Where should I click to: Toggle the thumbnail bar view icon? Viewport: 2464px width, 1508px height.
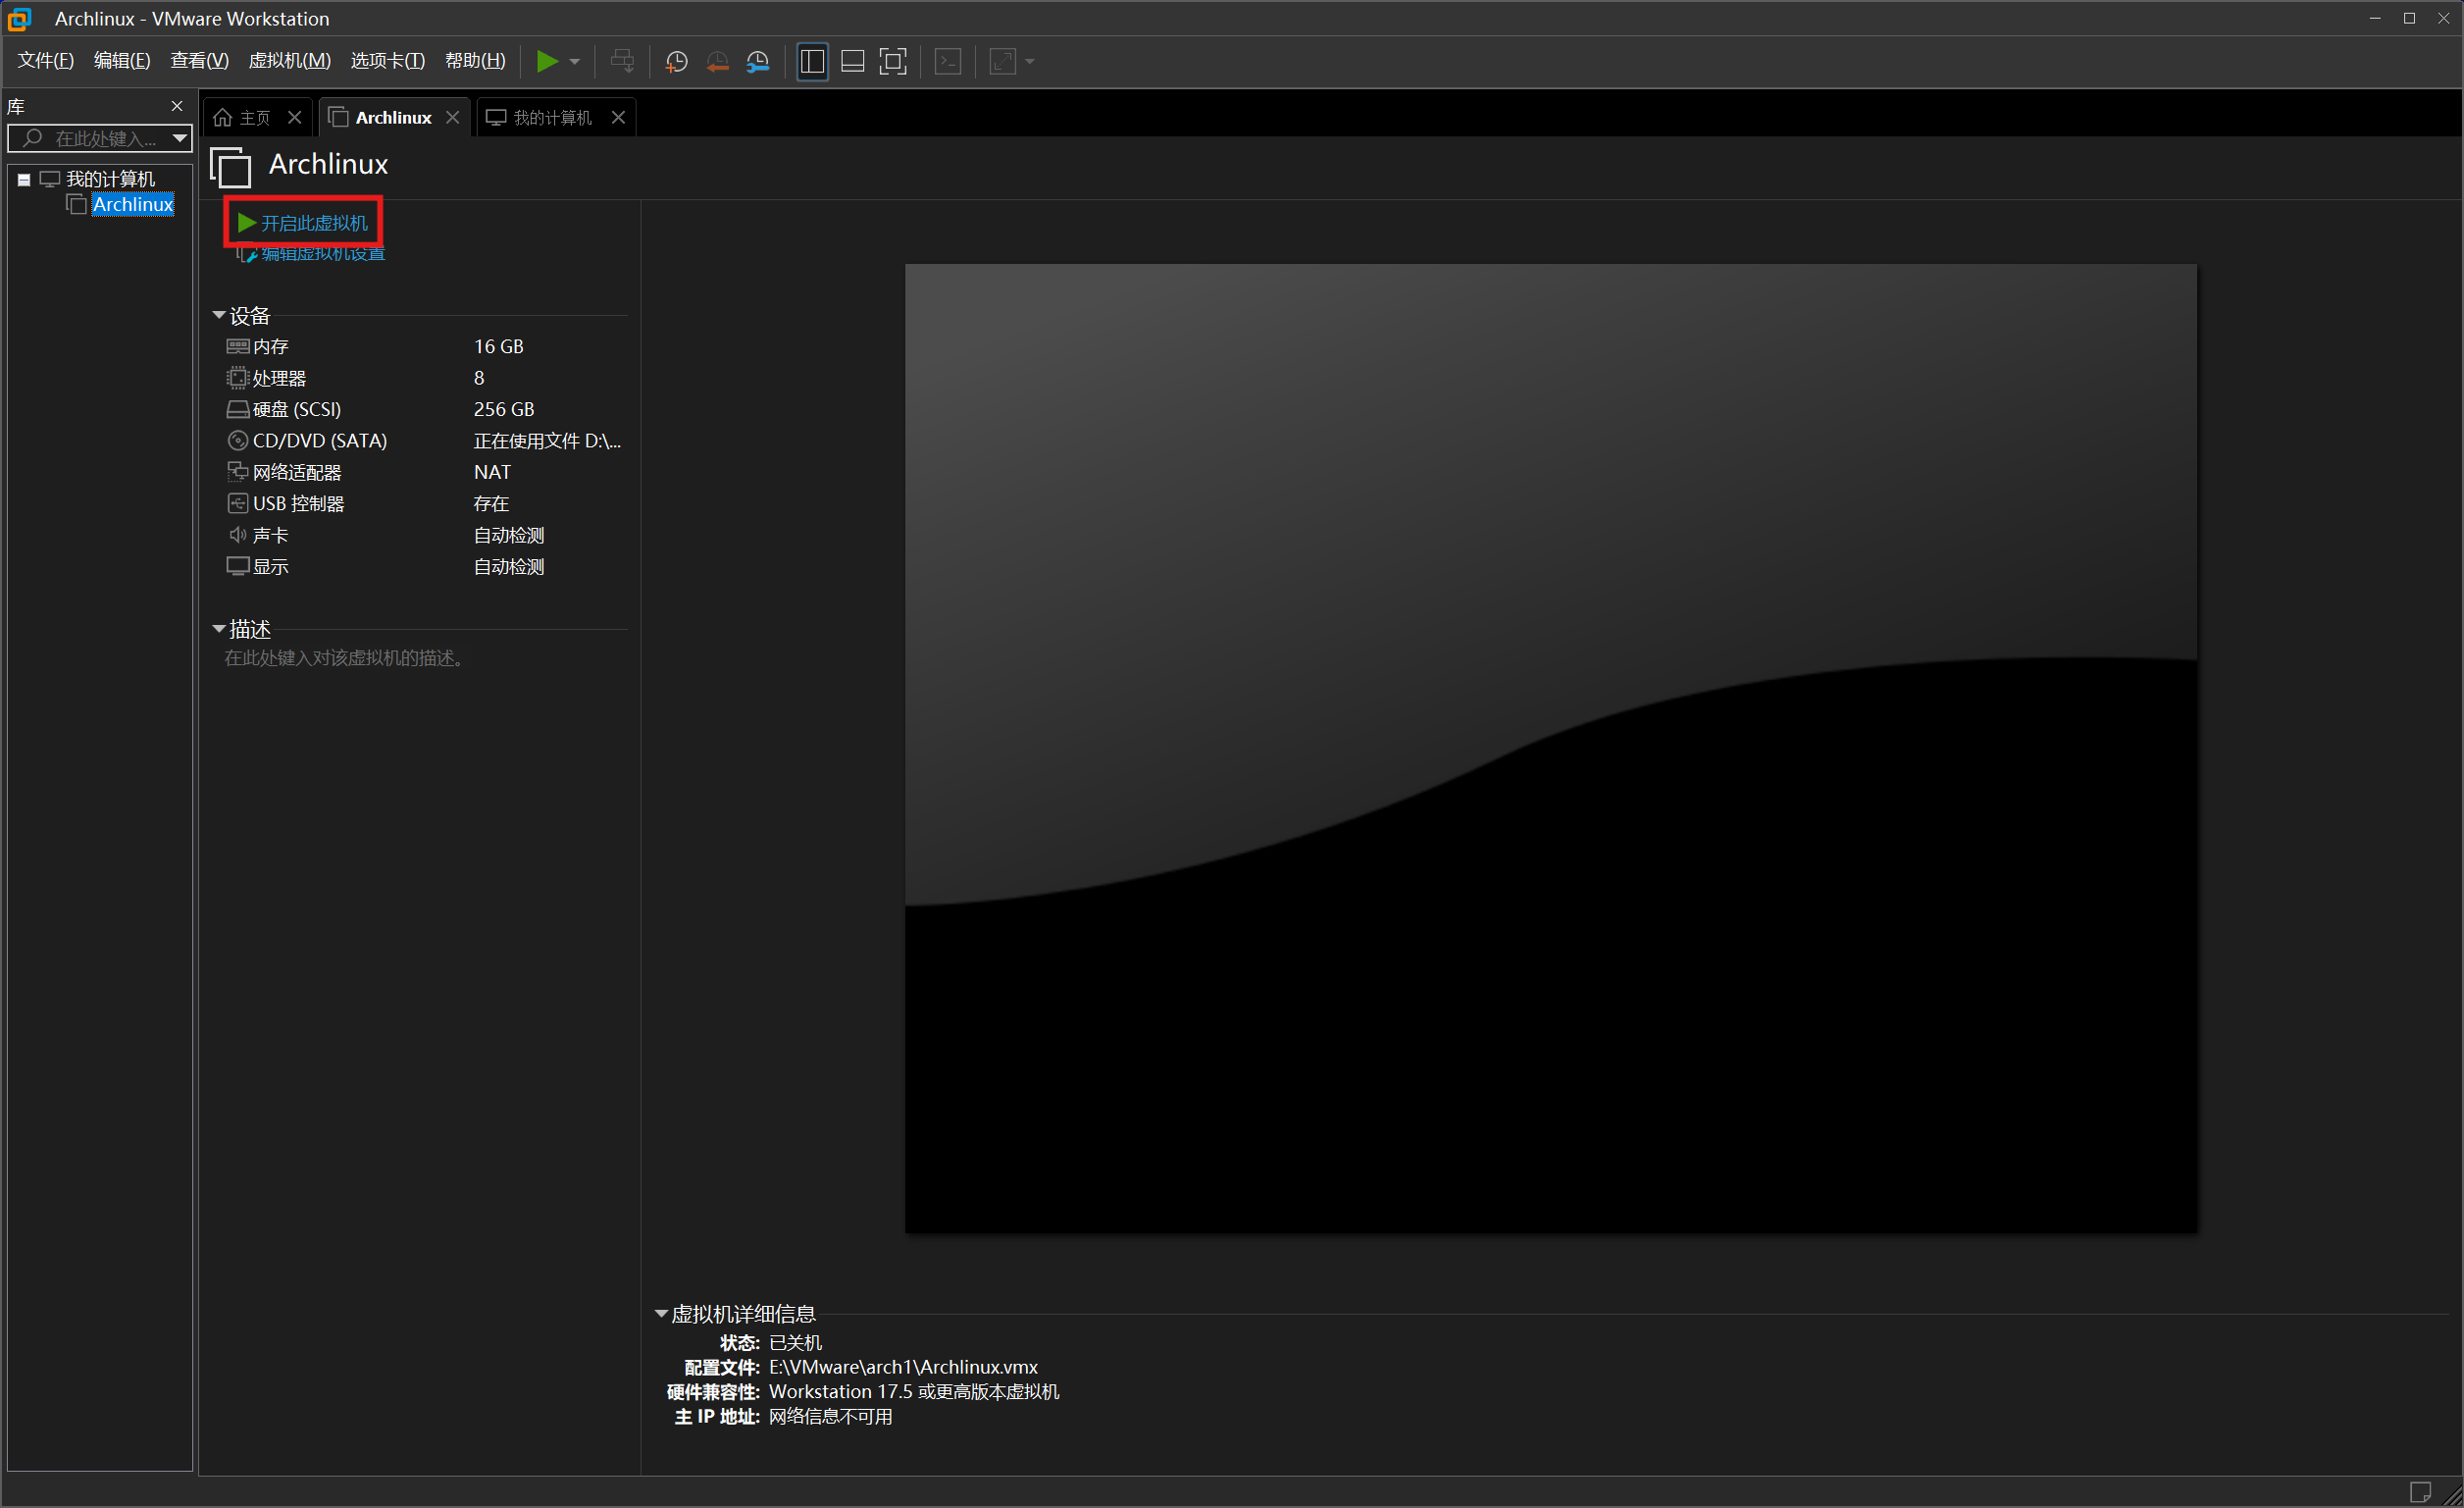pos(853,62)
